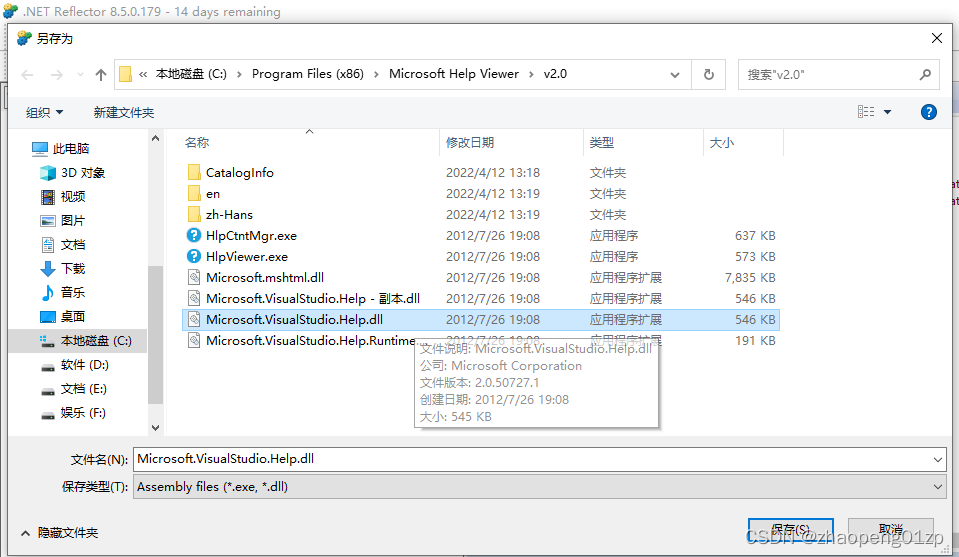Select Microsoft.mshtml.dll file

[x=480, y=278]
